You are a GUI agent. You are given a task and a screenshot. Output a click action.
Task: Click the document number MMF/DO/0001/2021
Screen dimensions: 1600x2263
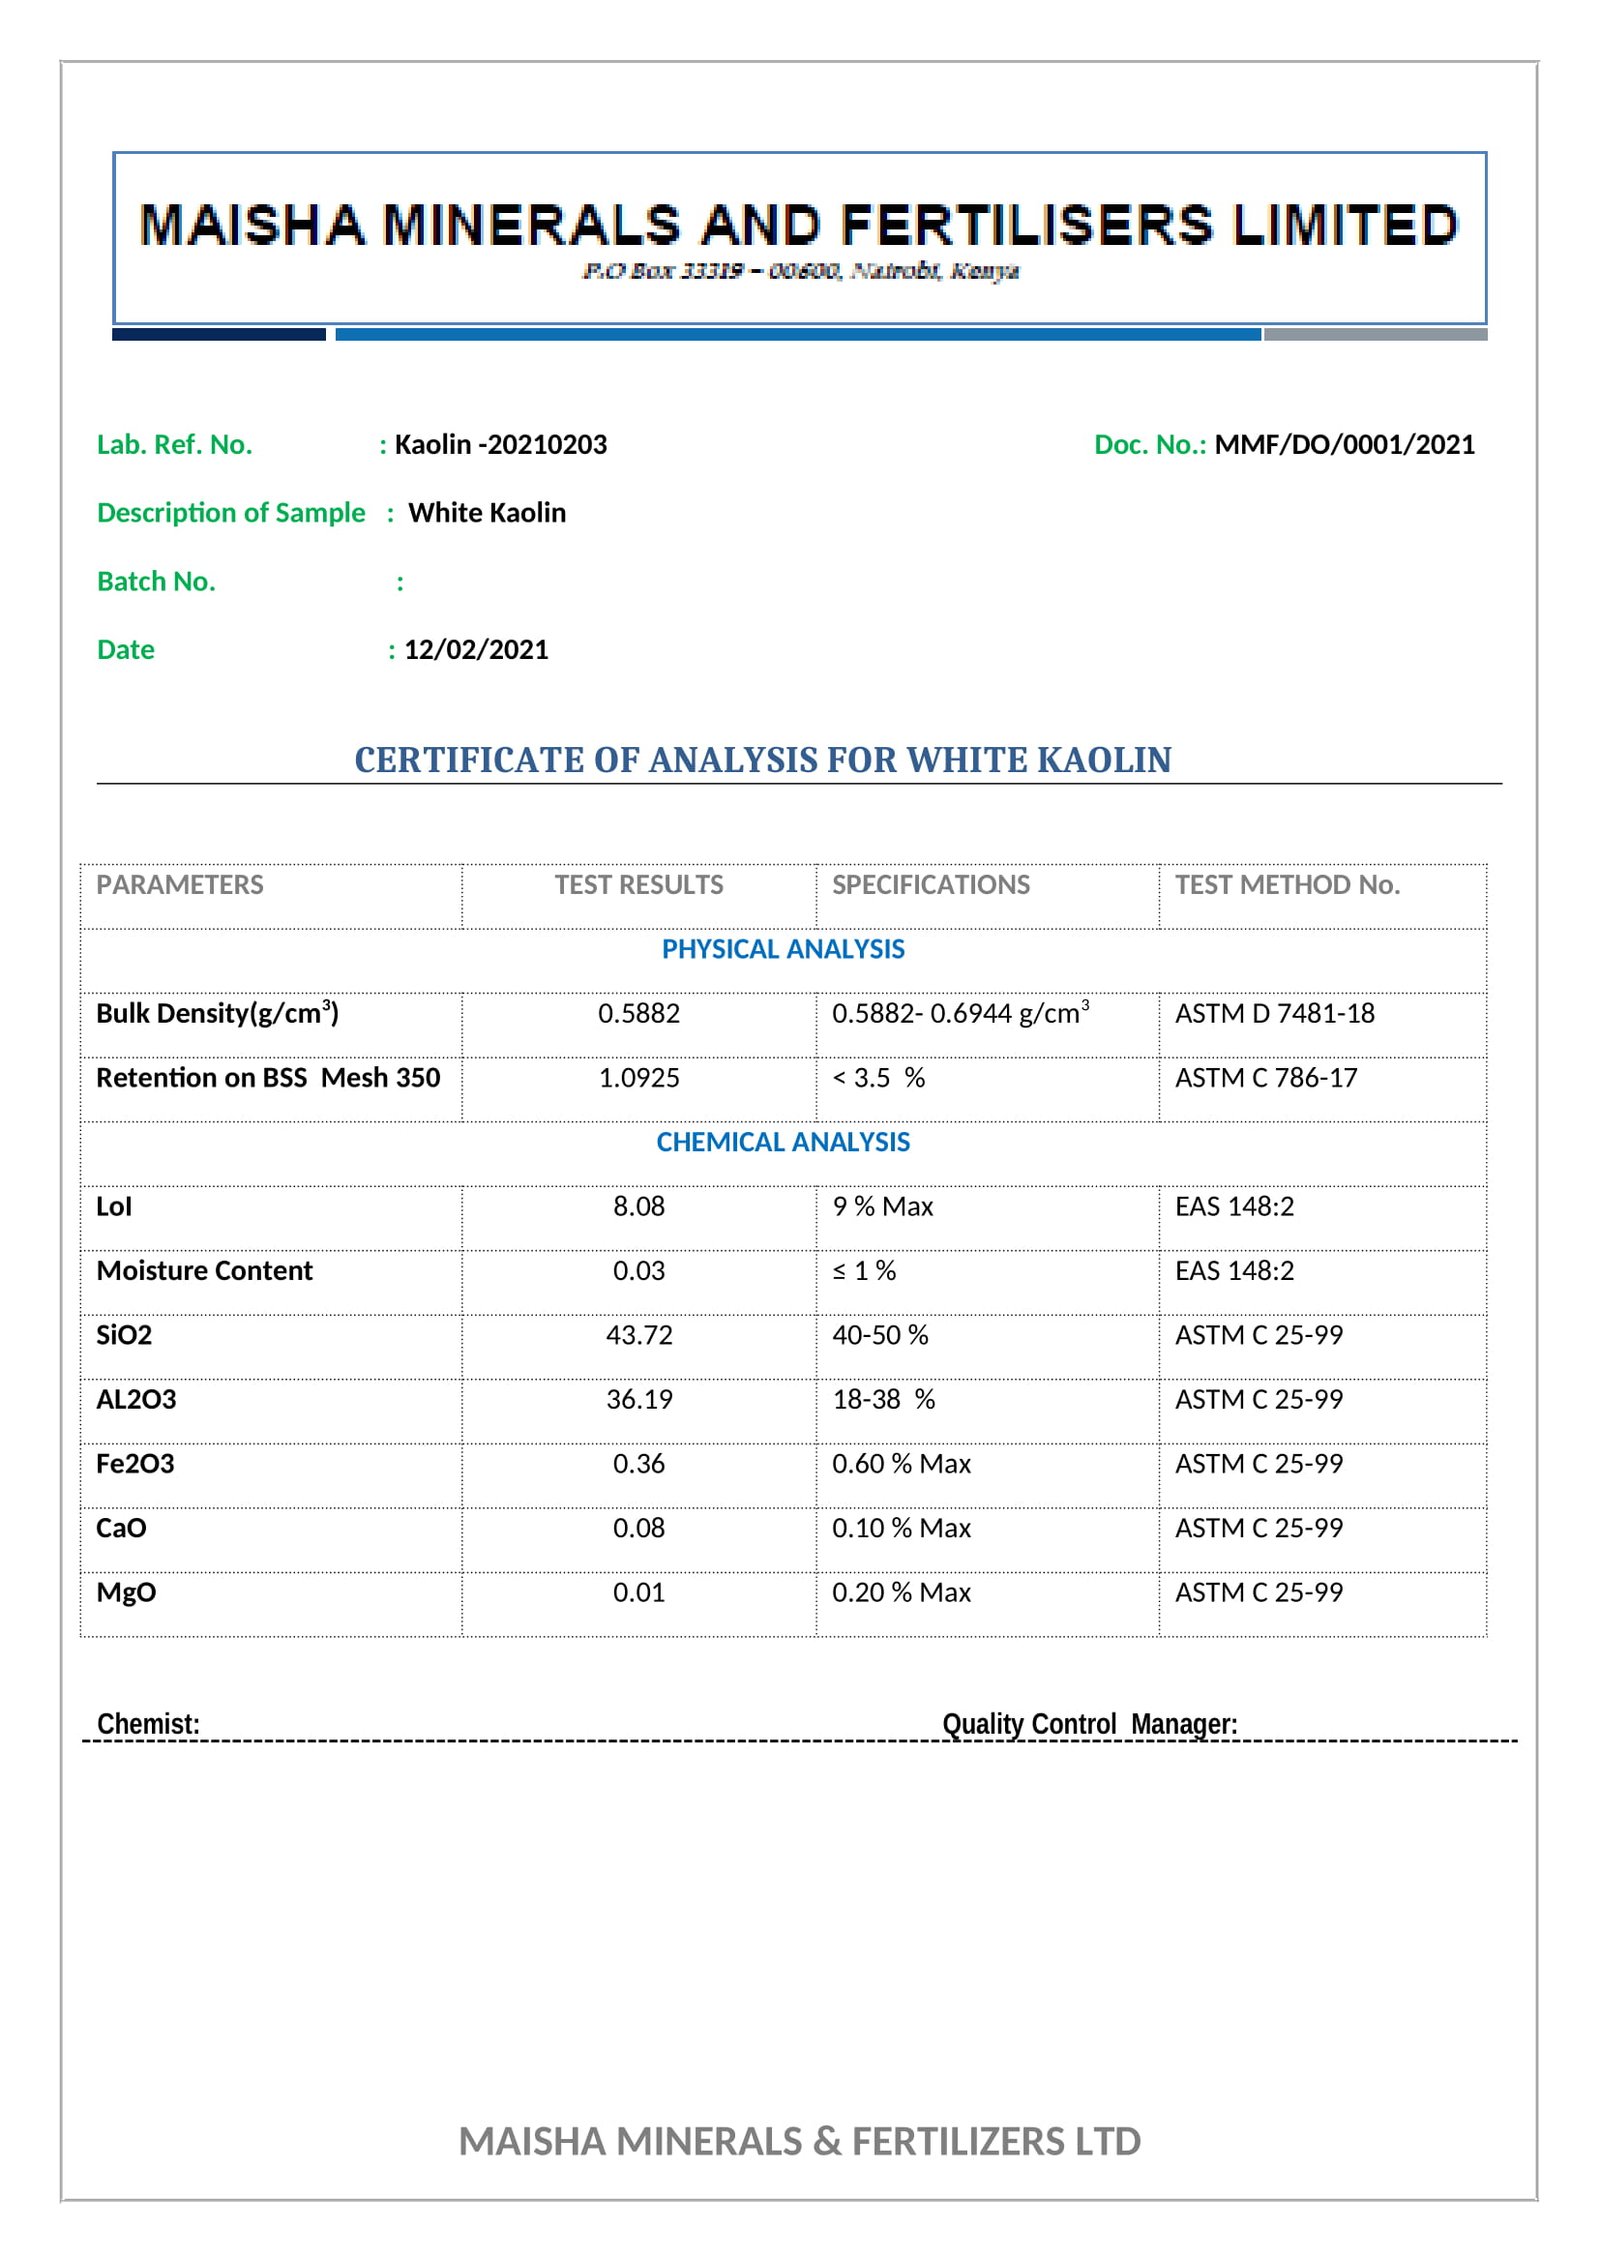(x=1344, y=444)
